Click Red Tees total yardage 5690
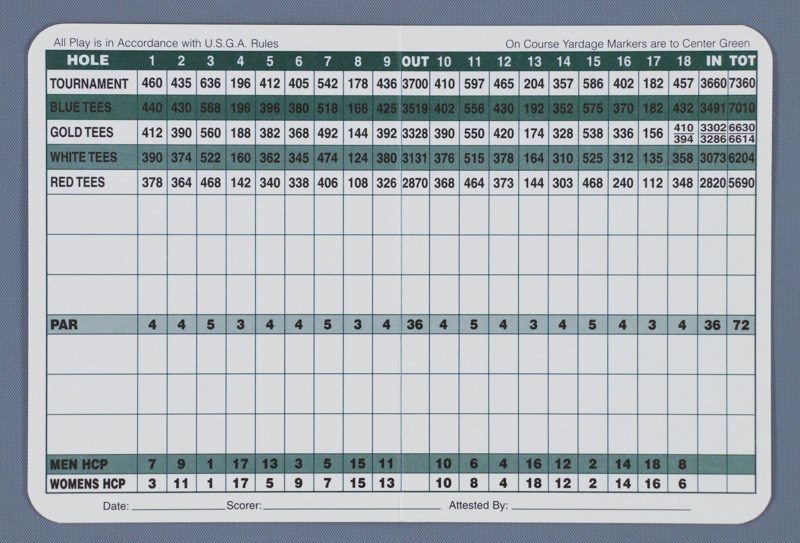 (742, 183)
